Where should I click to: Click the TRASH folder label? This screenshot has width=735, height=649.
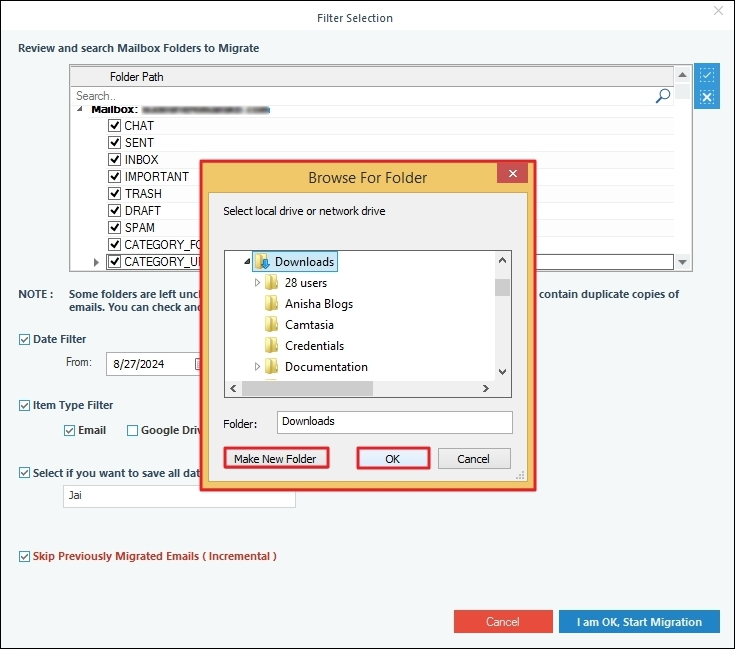[x=143, y=193]
